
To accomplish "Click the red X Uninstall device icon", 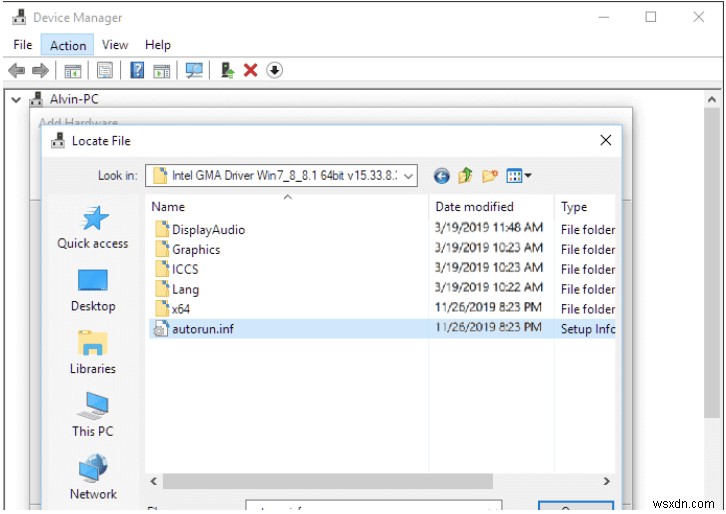I will [250, 70].
